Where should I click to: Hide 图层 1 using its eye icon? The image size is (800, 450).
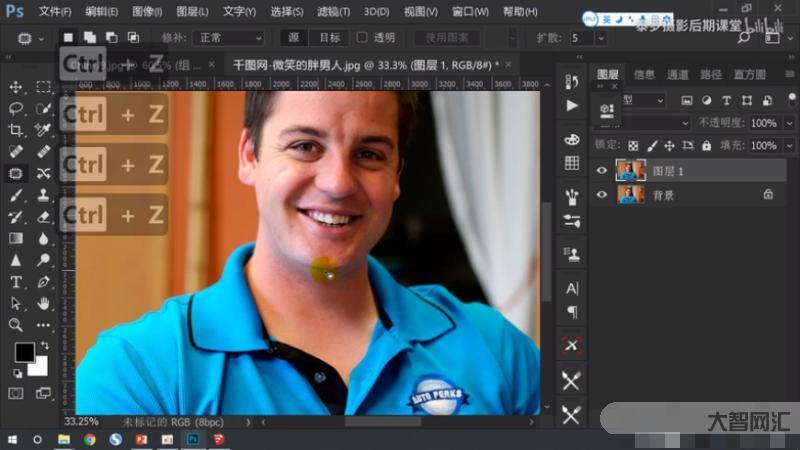tap(602, 171)
